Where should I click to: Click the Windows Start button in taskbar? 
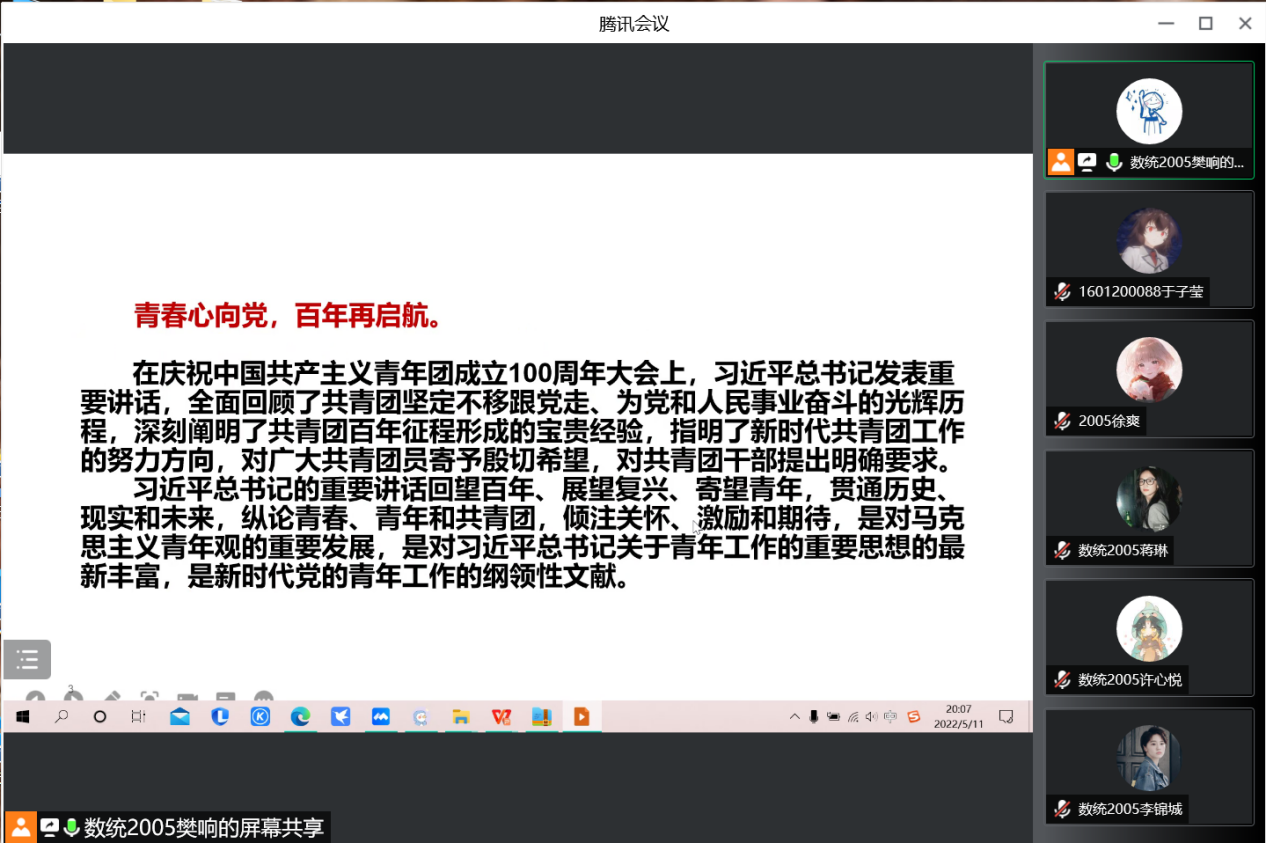pyautogui.click(x=21, y=716)
